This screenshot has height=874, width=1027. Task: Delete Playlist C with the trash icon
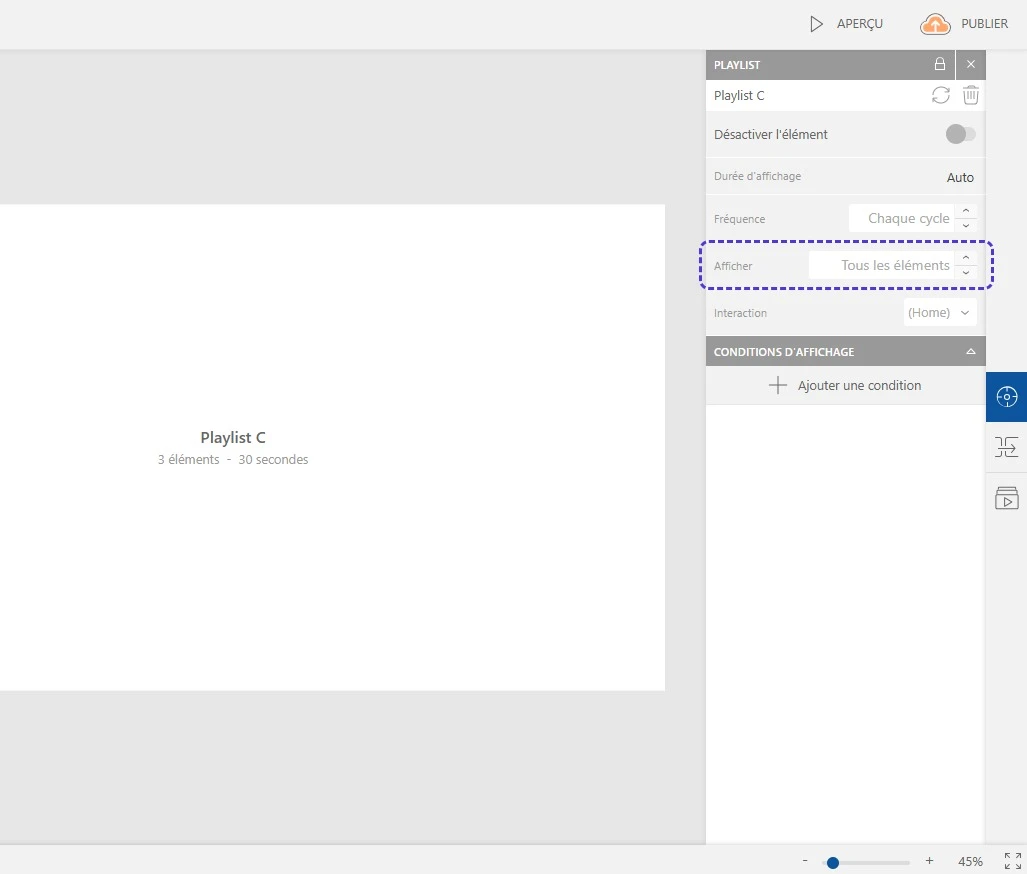(x=971, y=96)
